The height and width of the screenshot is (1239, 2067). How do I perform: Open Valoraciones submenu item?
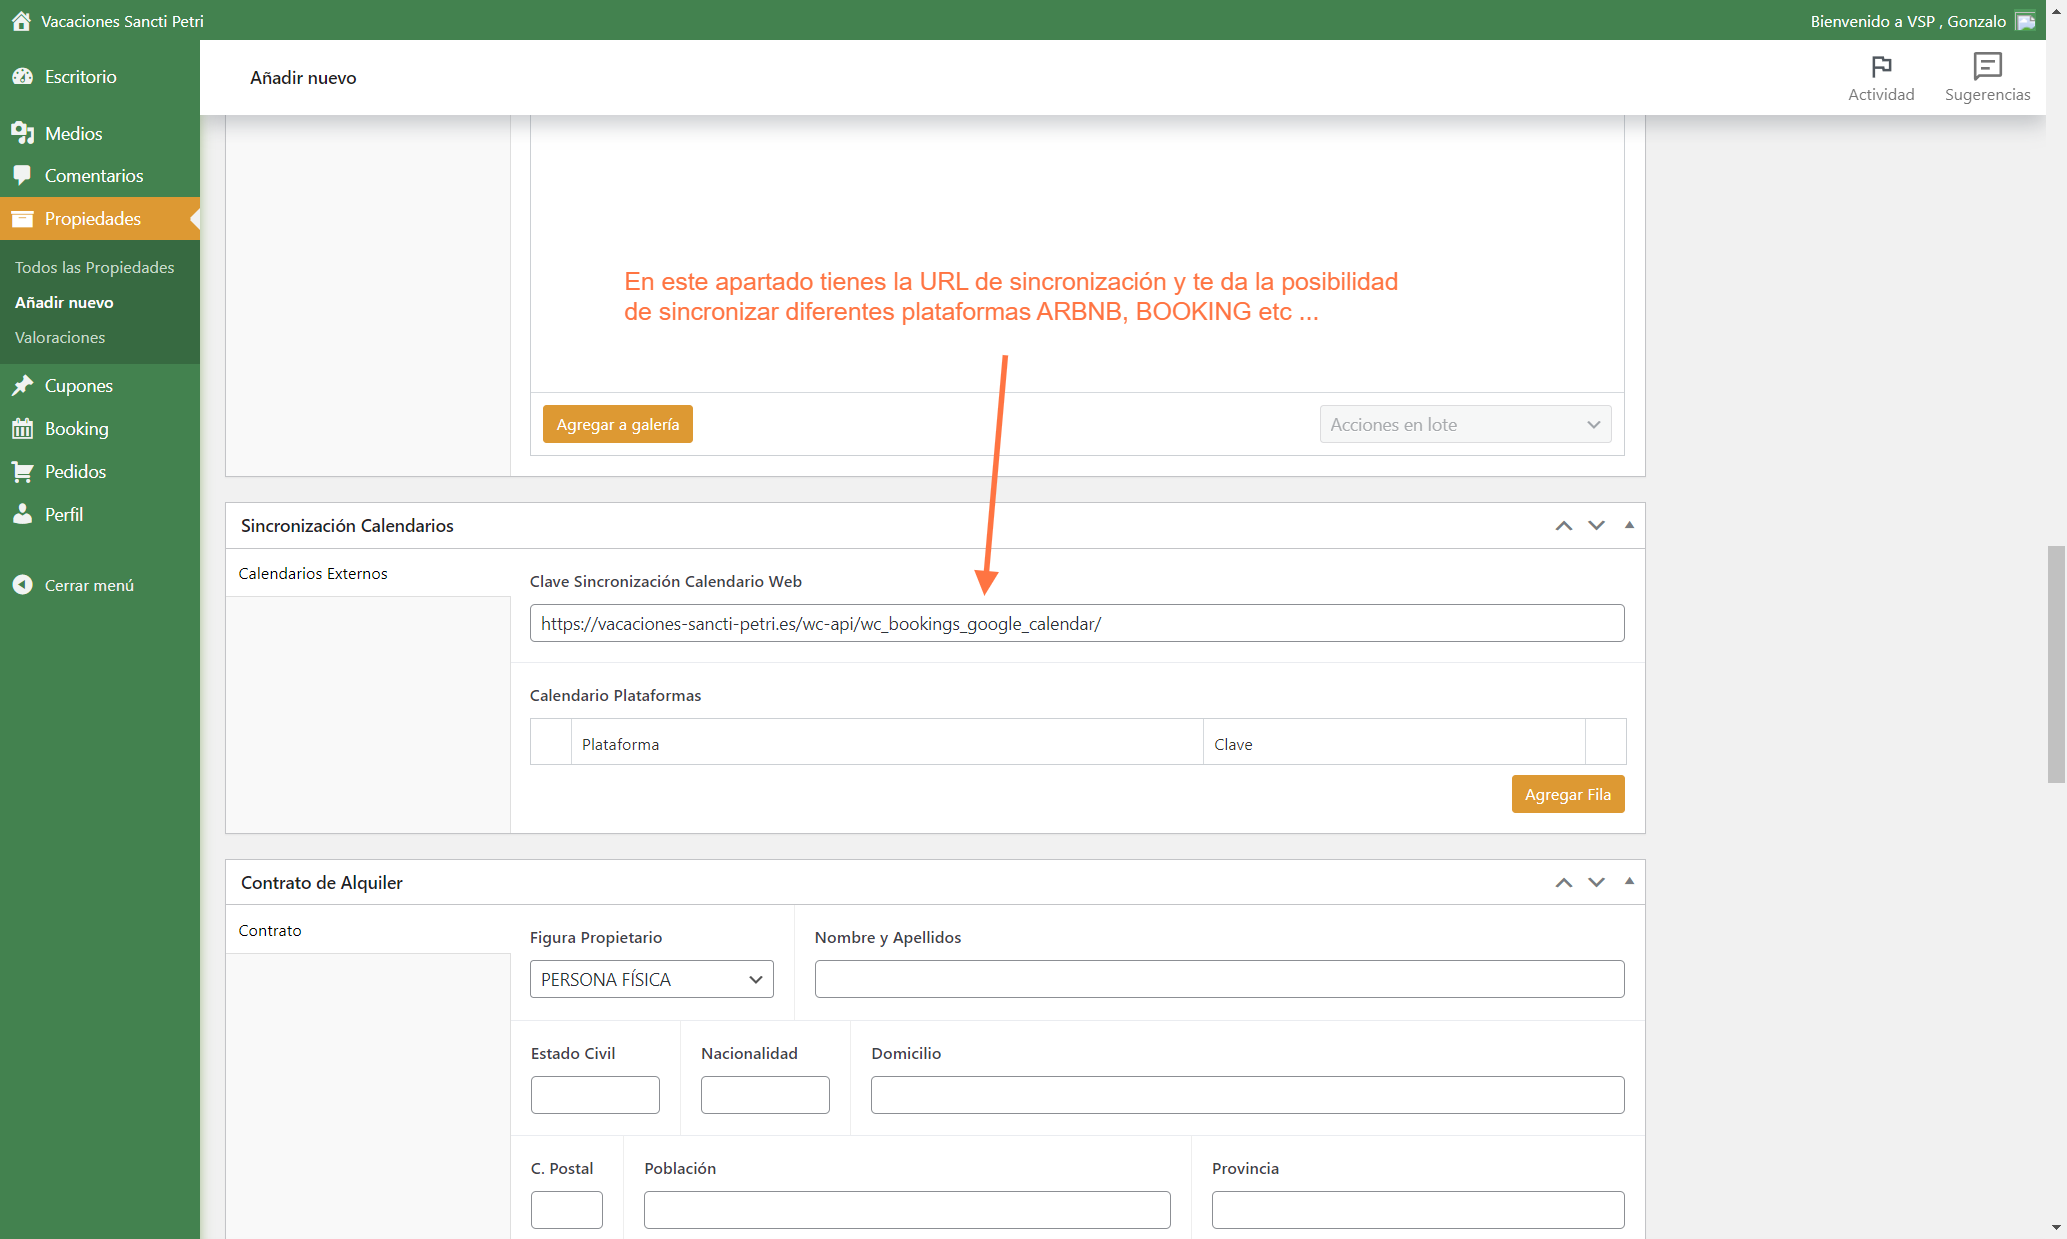(x=60, y=337)
